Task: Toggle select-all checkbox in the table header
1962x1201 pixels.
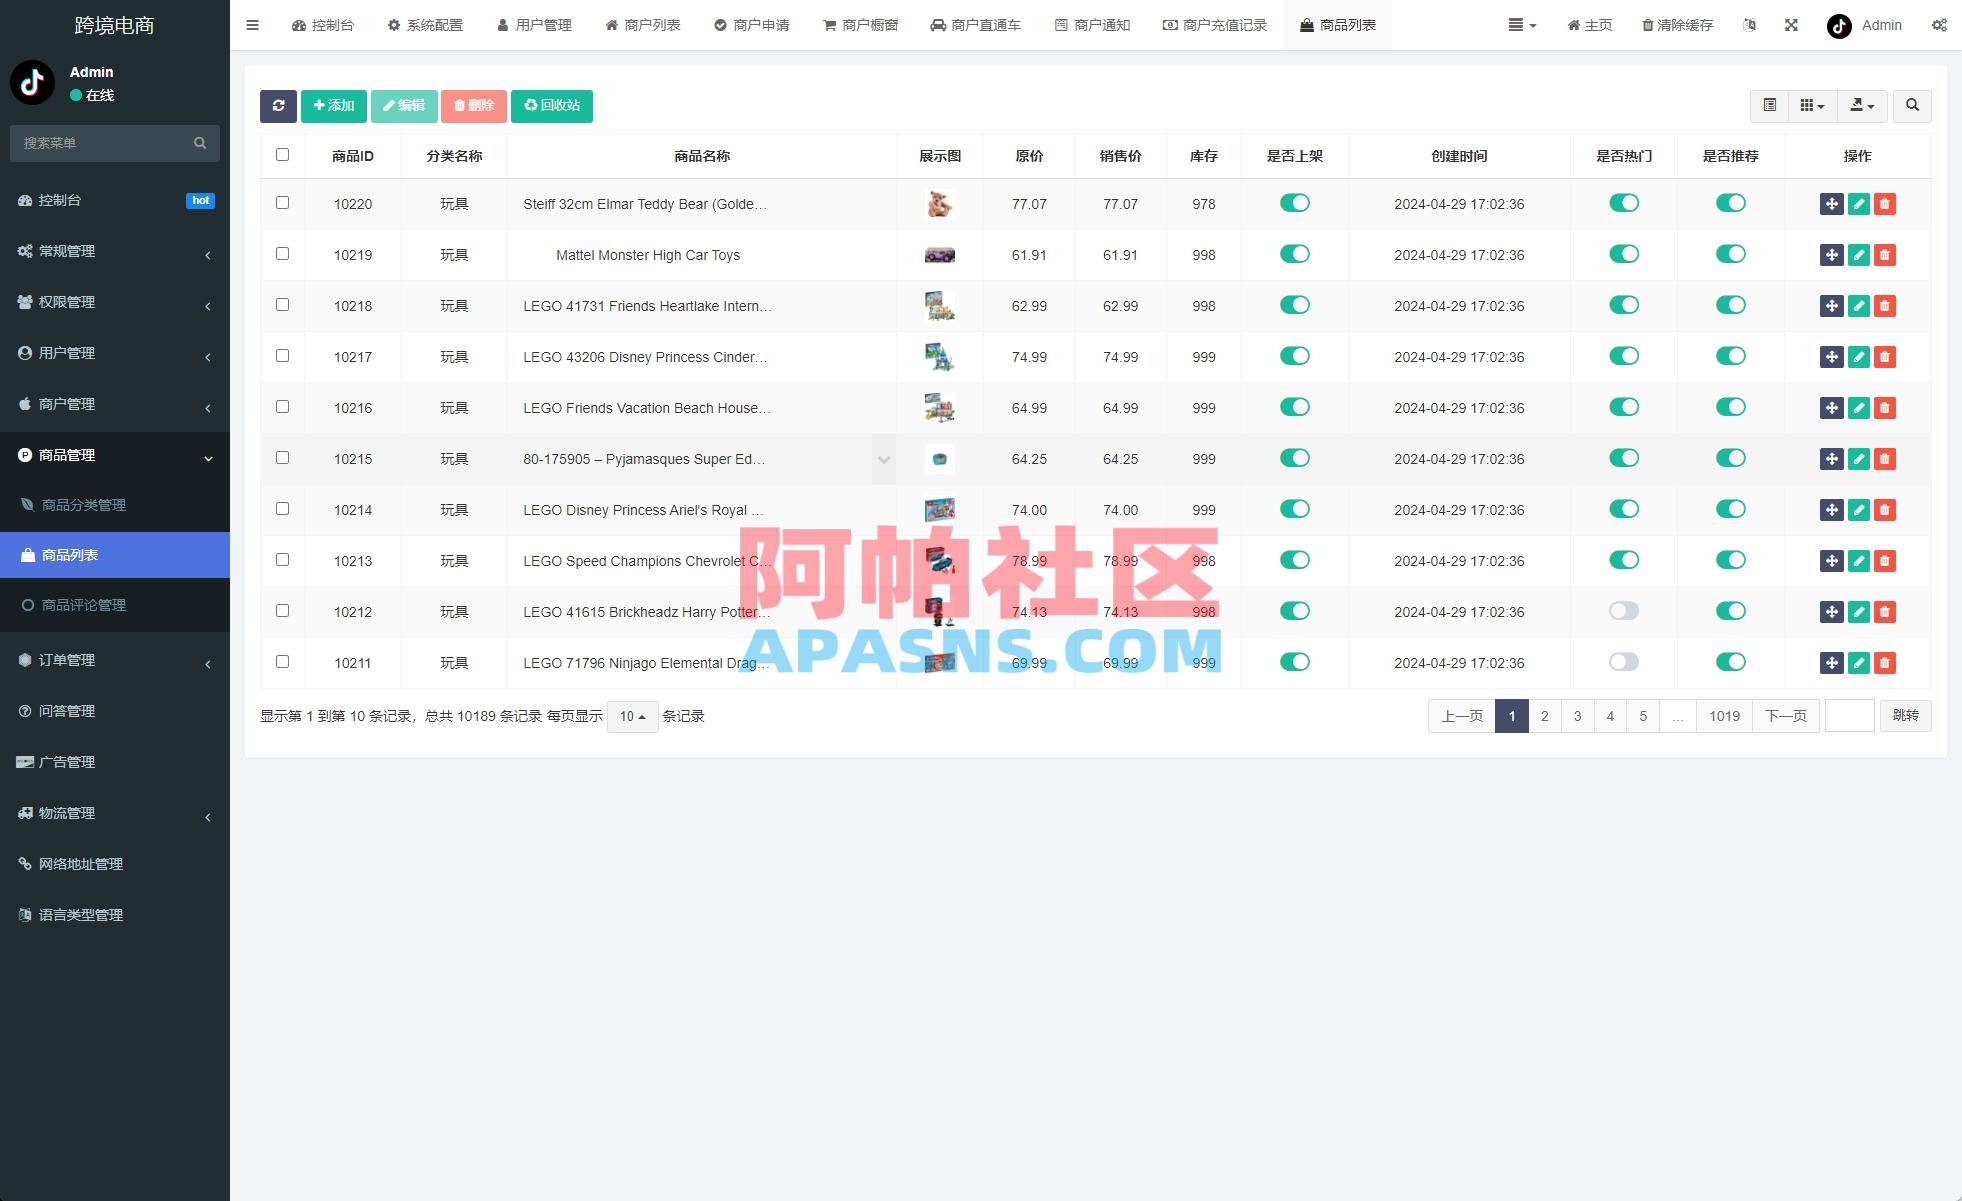Action: tap(282, 155)
